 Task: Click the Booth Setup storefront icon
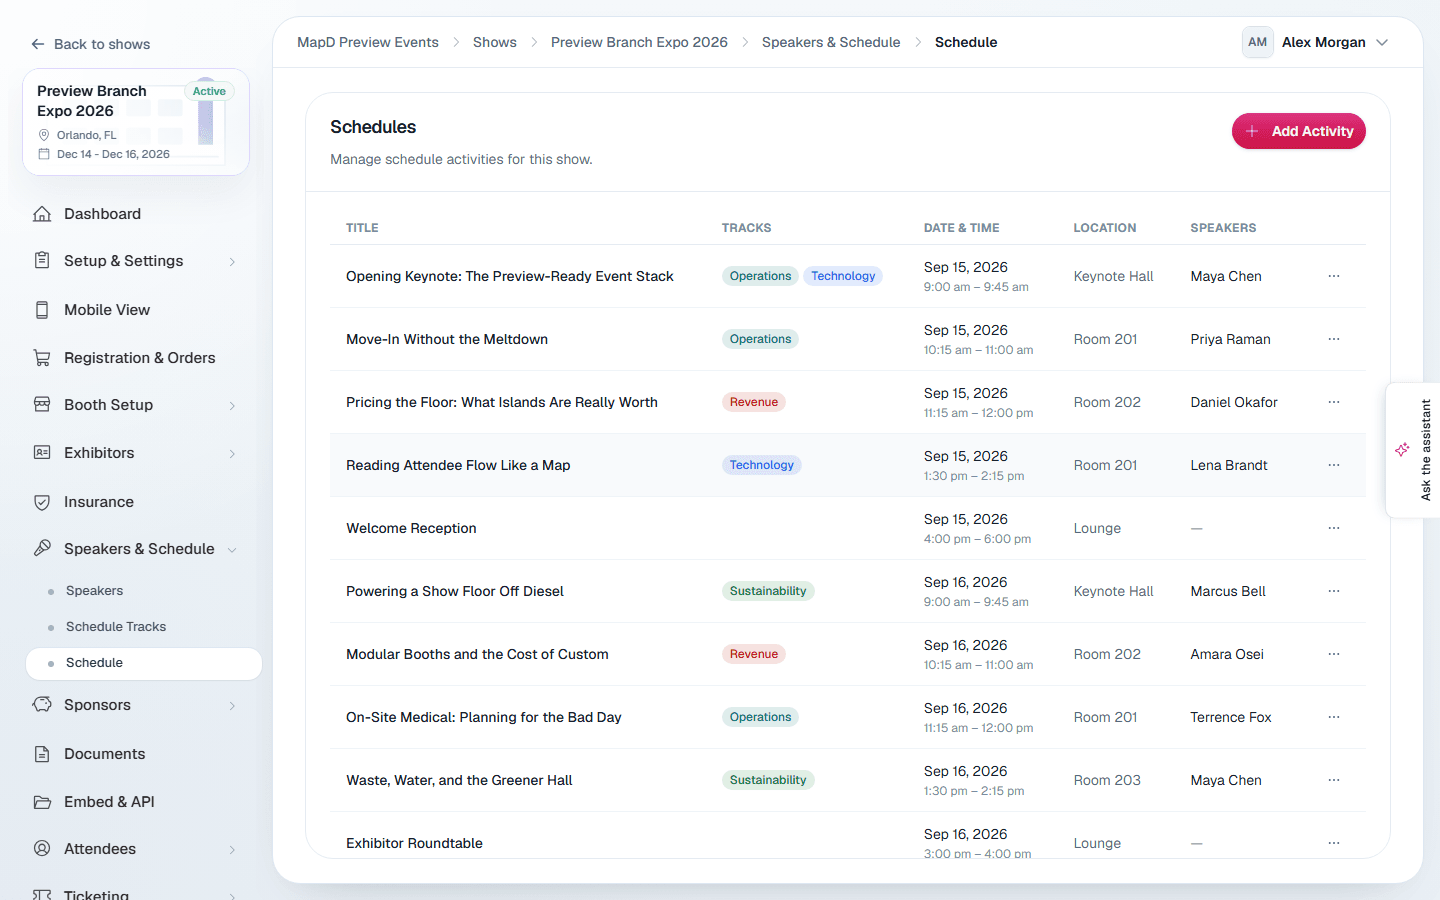point(42,405)
